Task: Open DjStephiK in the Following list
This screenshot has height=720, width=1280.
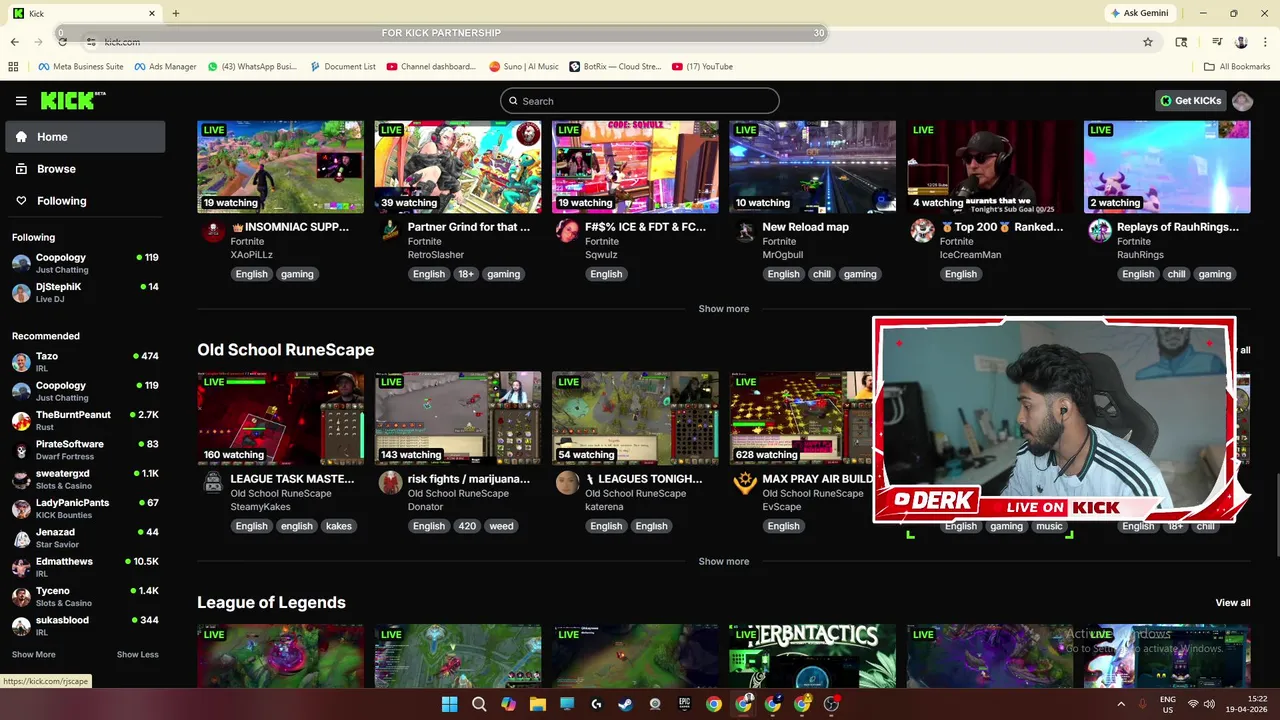Action: [x=85, y=292]
